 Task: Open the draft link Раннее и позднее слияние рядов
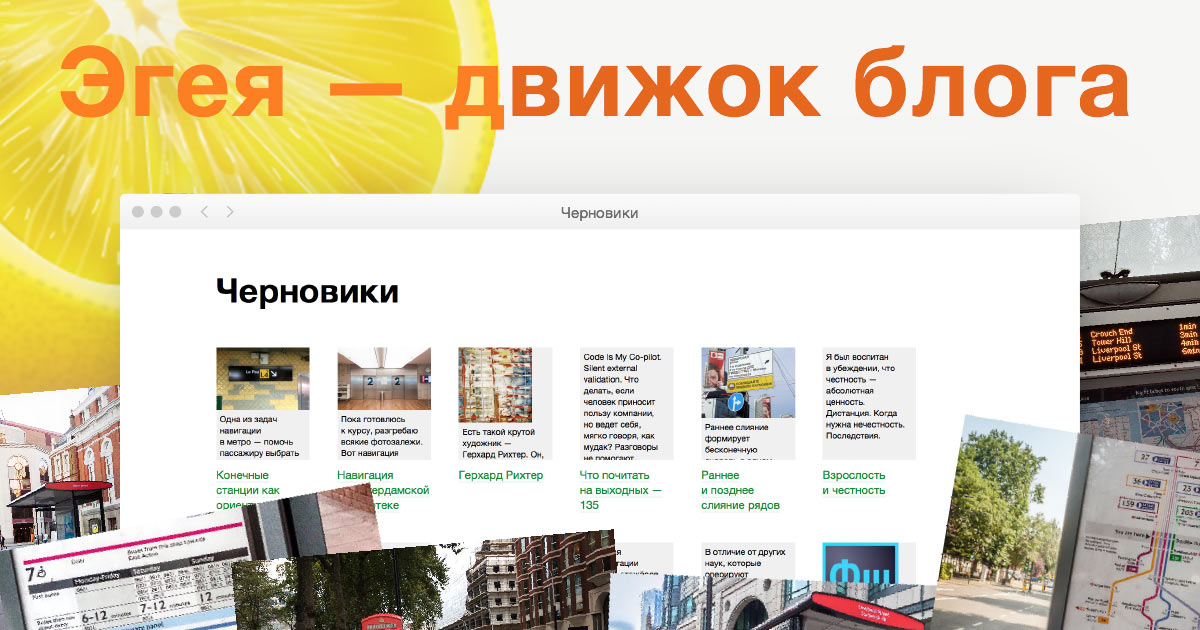click(x=741, y=491)
